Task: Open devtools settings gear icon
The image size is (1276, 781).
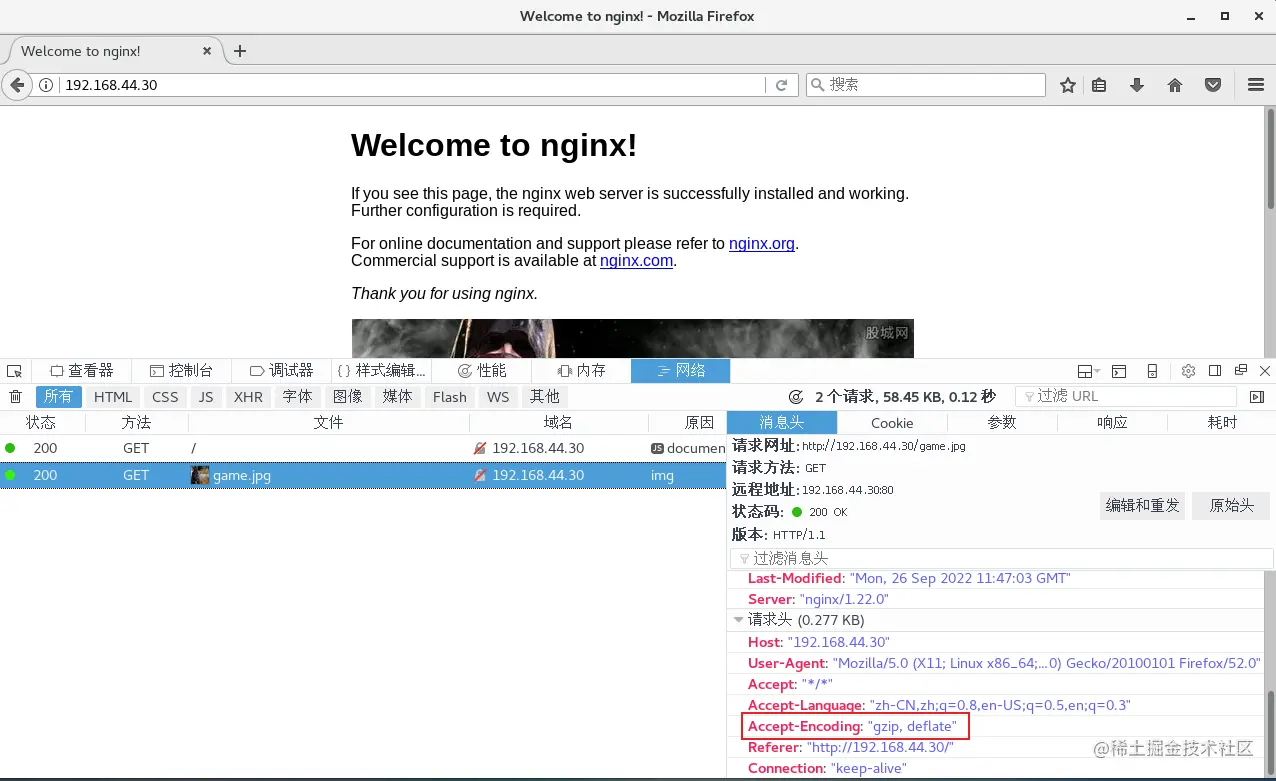Action: [x=1188, y=371]
